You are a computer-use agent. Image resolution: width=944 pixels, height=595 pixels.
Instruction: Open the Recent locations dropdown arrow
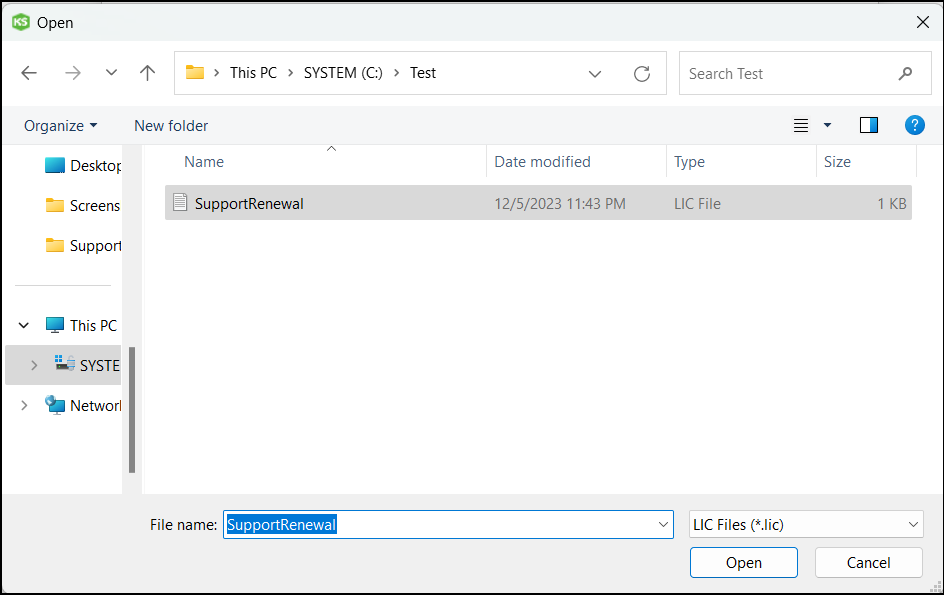click(111, 73)
